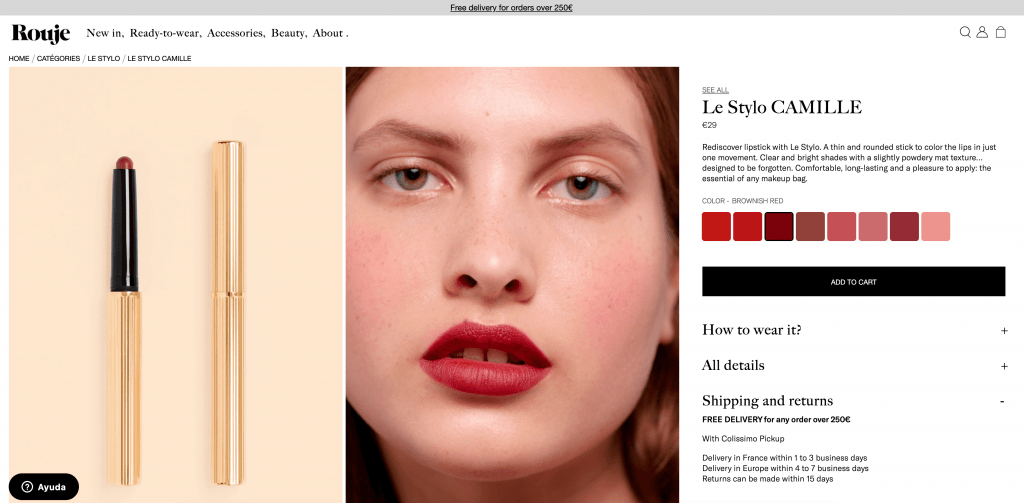Expand the How to wear it section
The image size is (1024, 503).
855,330
